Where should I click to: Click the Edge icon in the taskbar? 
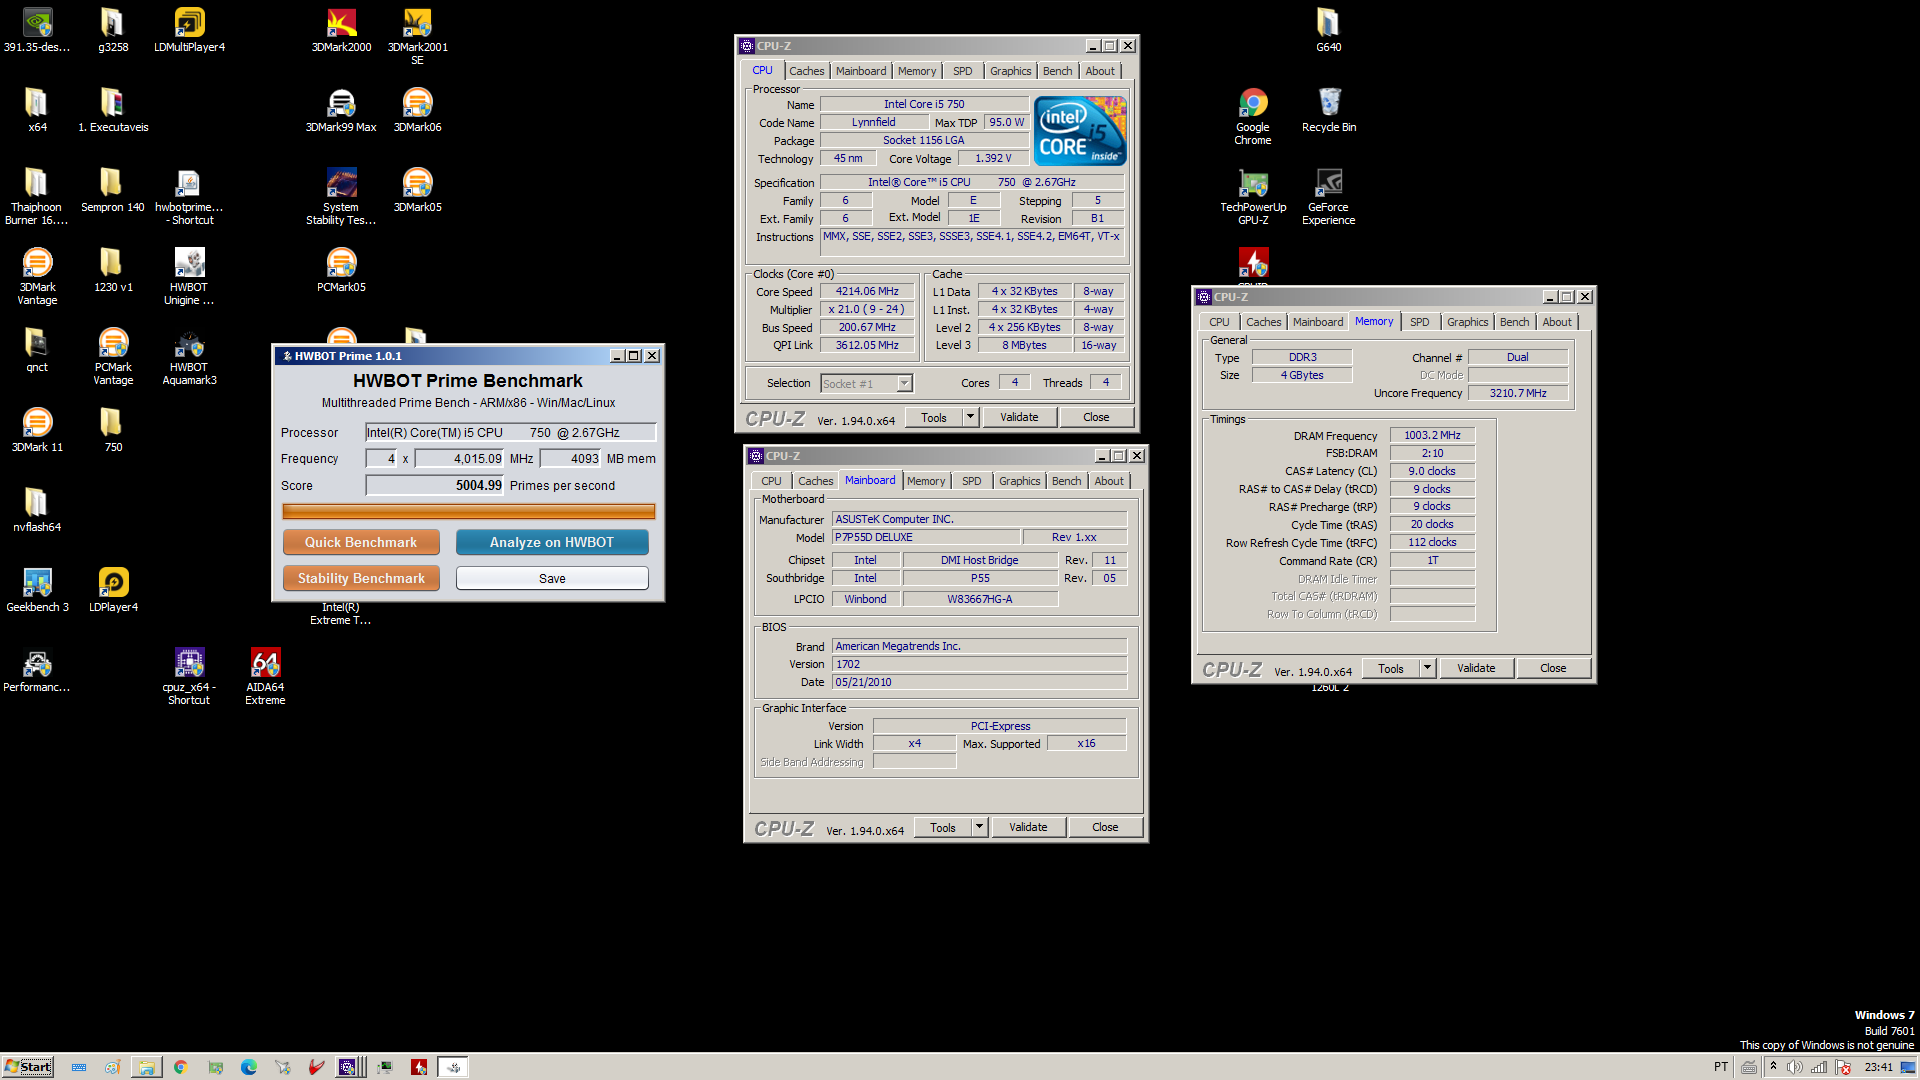point(249,1067)
